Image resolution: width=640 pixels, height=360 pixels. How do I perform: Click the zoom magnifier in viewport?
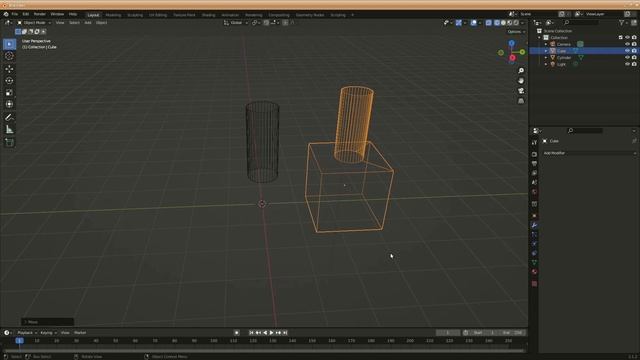521,71
